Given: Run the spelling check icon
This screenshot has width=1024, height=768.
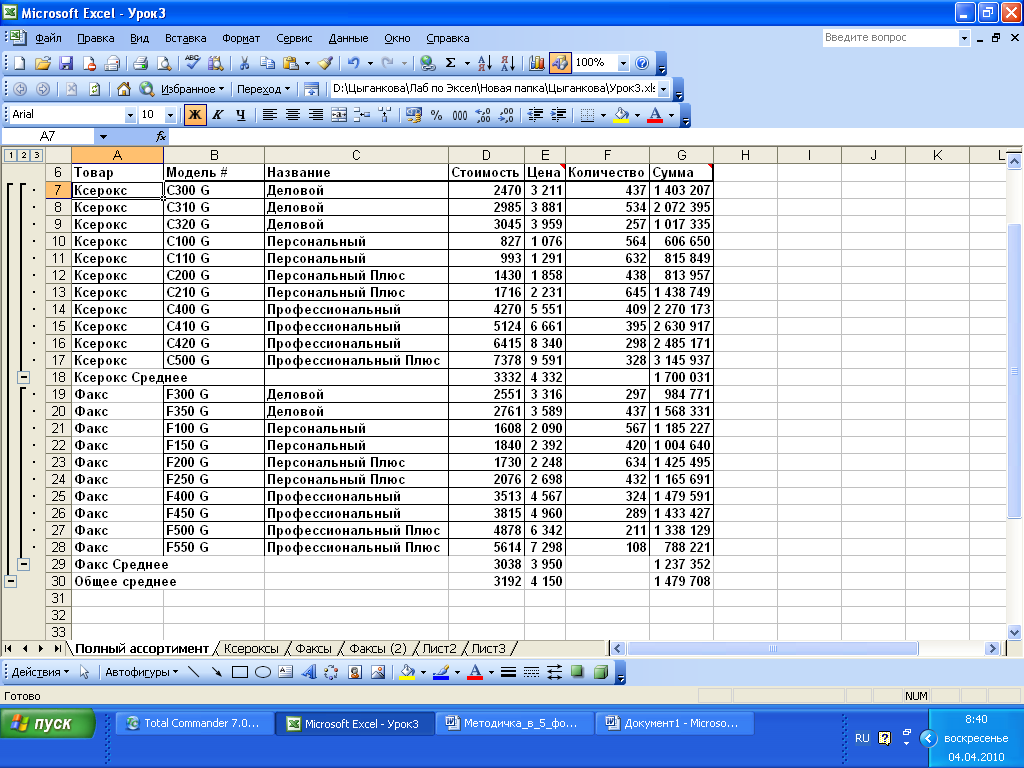Looking at the screenshot, I should 193,63.
